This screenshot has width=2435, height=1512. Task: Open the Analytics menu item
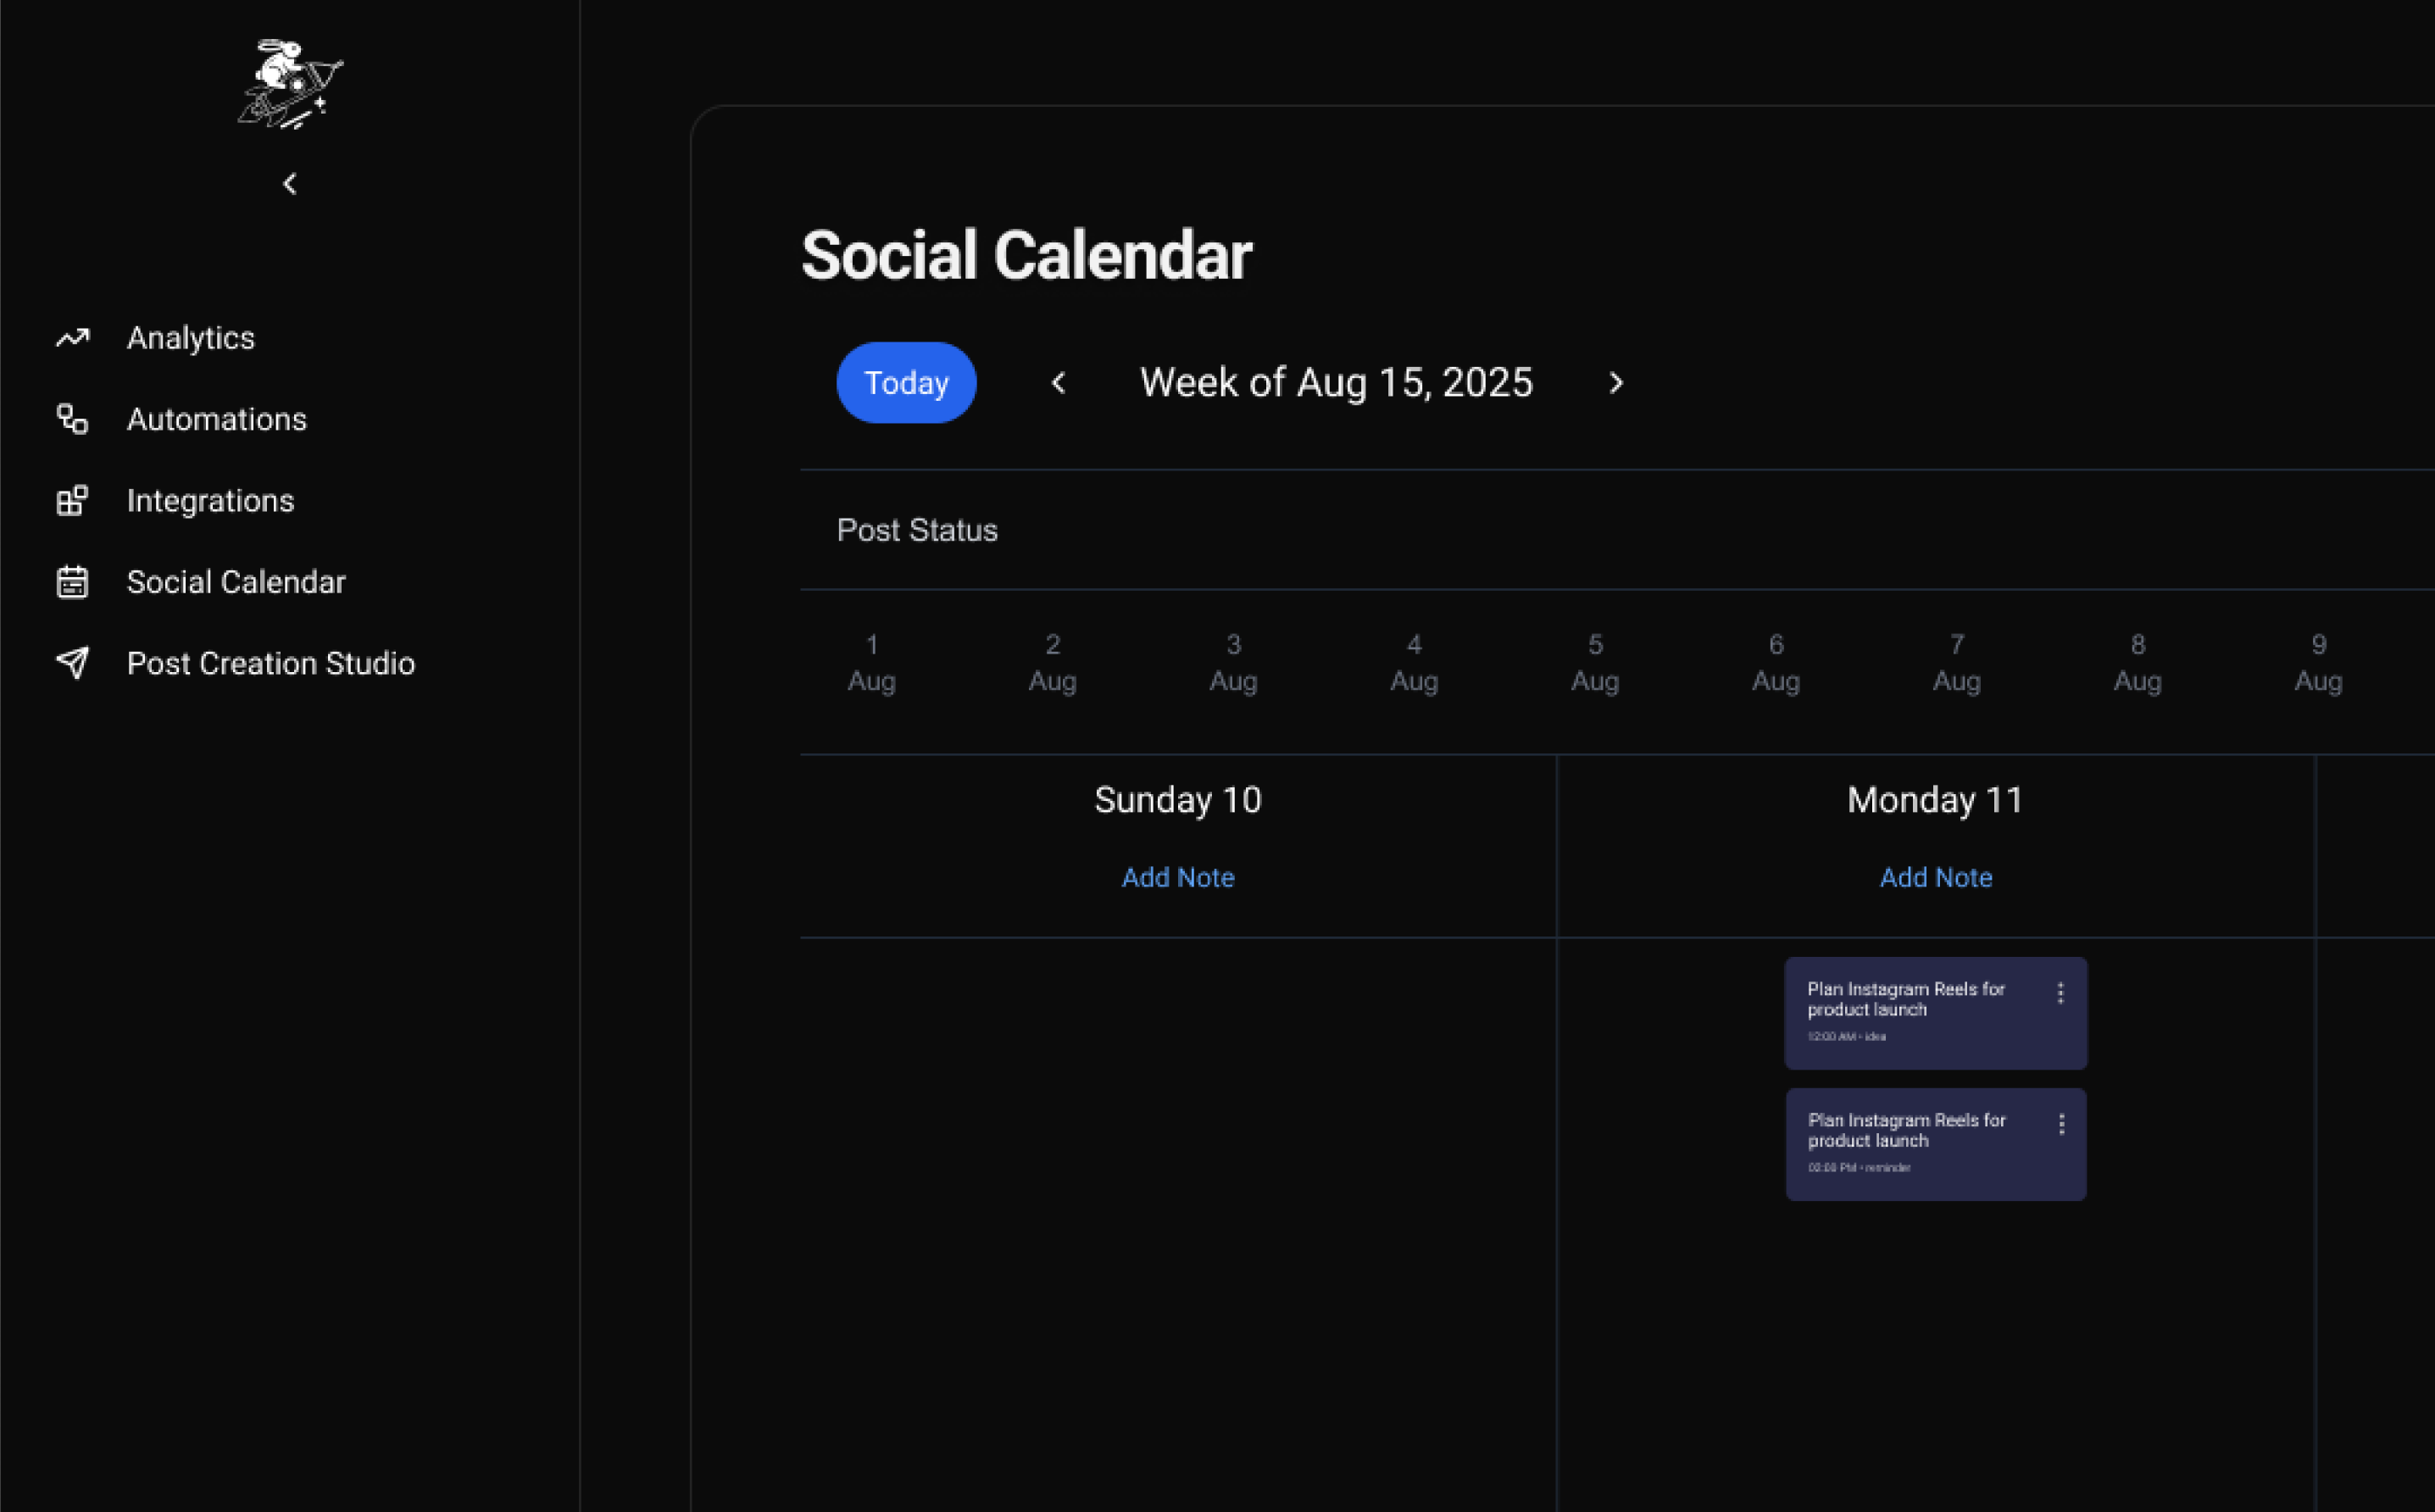pos(190,338)
